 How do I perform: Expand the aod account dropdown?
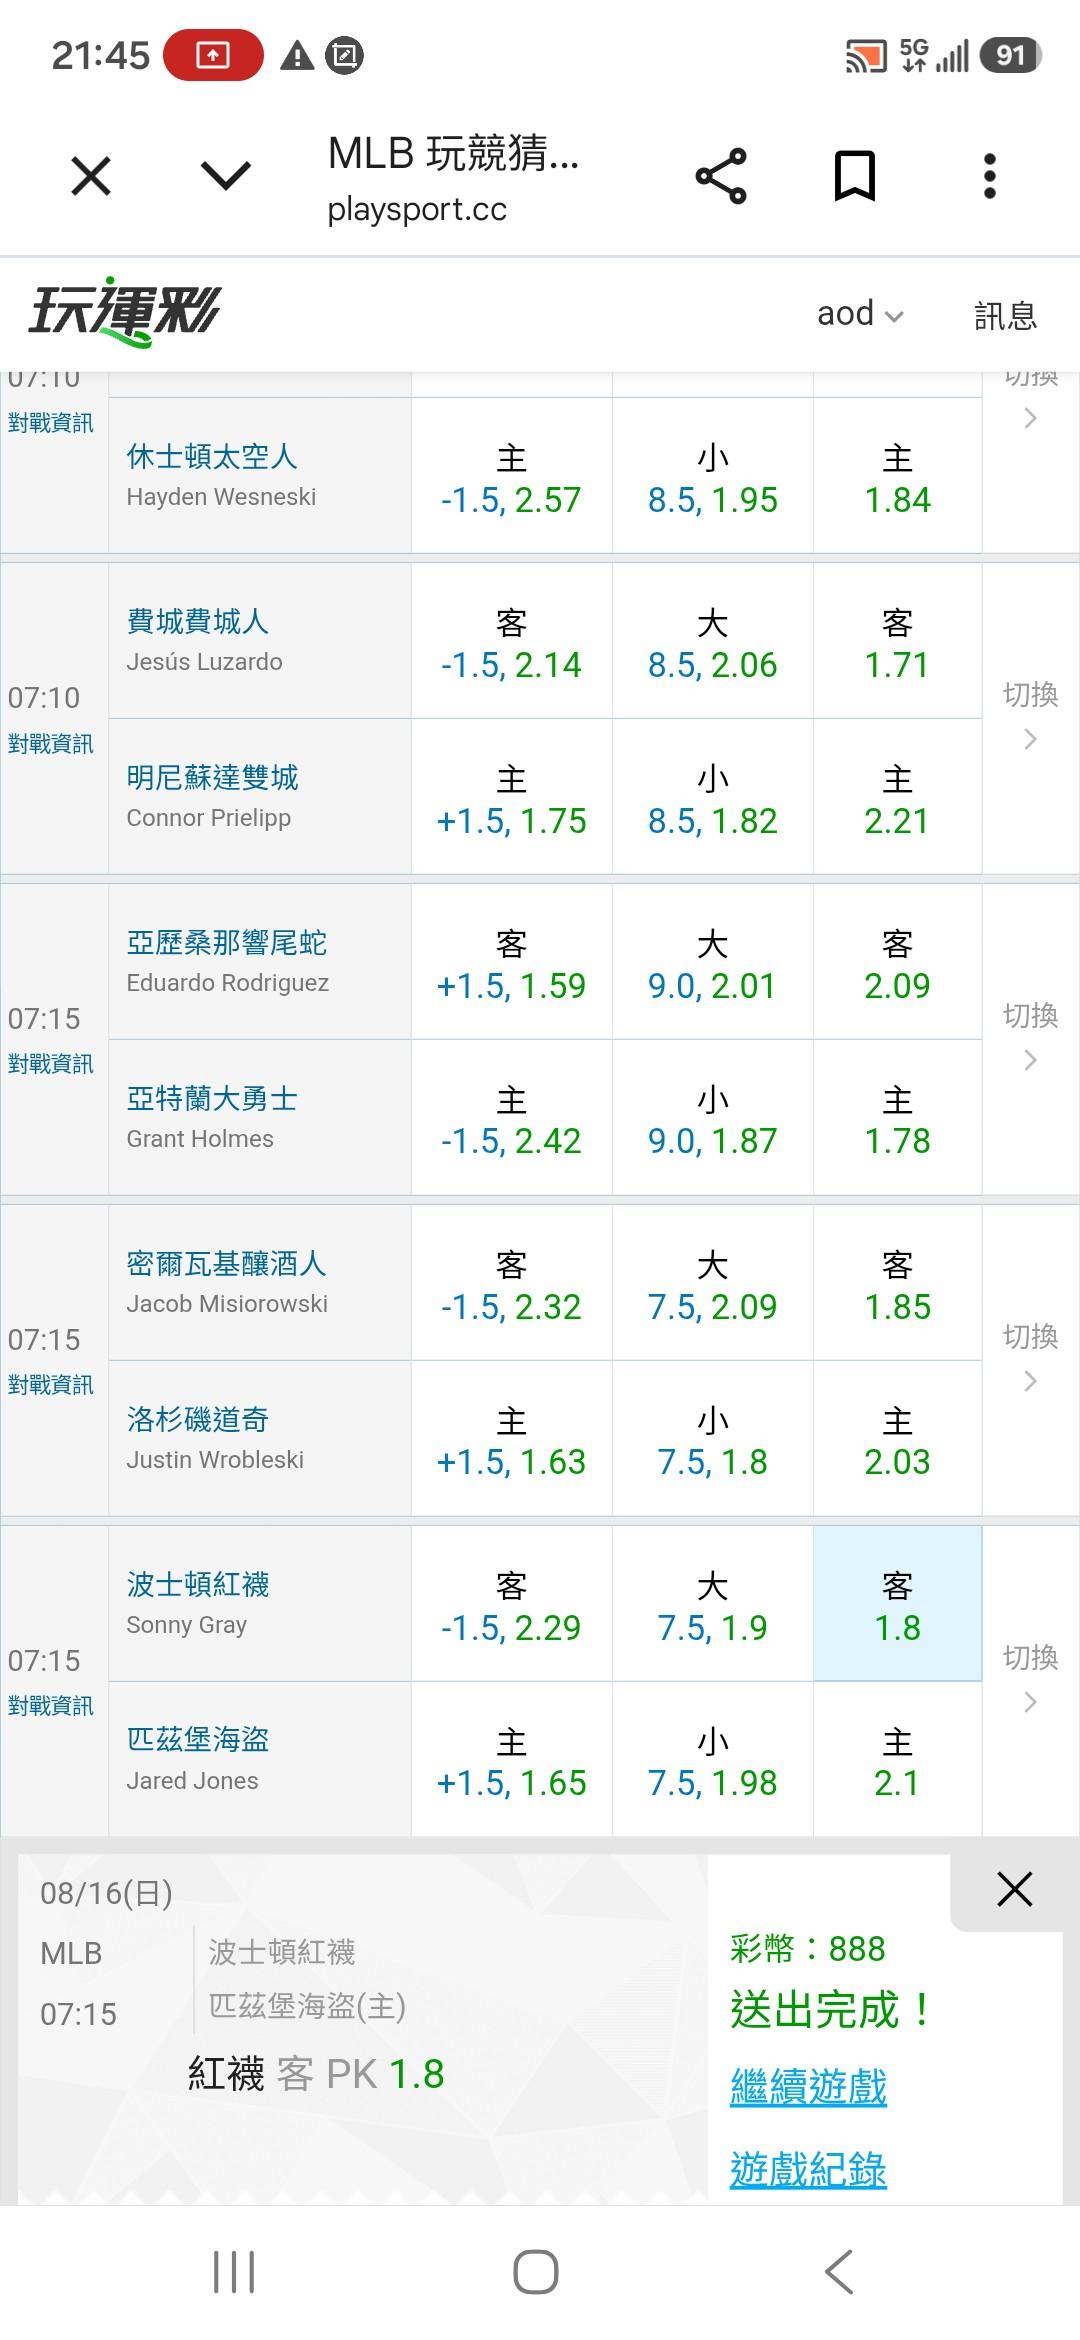click(x=860, y=314)
